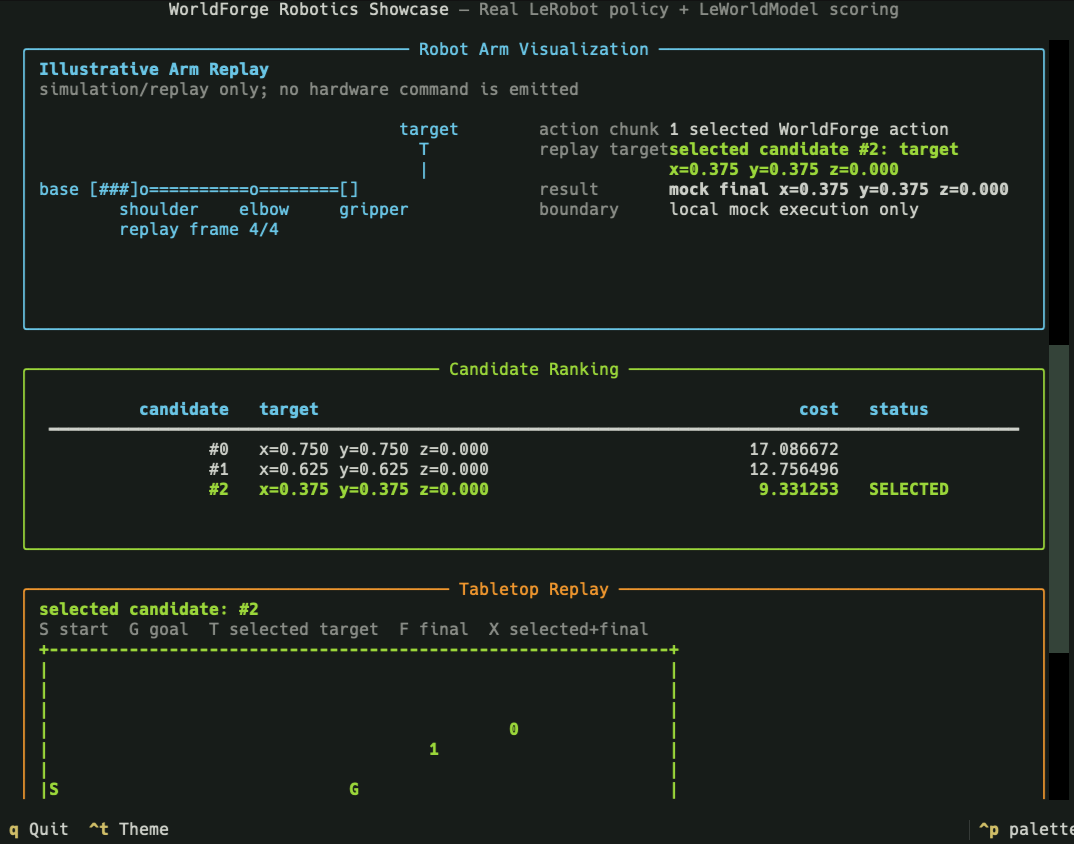Click the elbow label under the arm
This screenshot has height=844, width=1074.
[264, 209]
